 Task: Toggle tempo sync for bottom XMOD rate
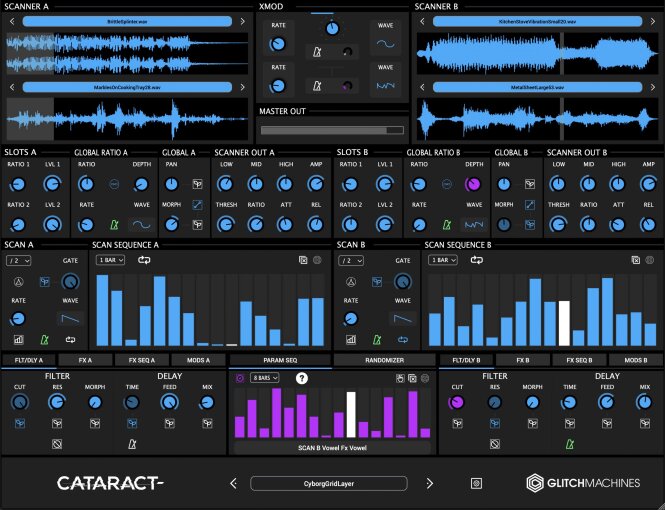pos(317,86)
